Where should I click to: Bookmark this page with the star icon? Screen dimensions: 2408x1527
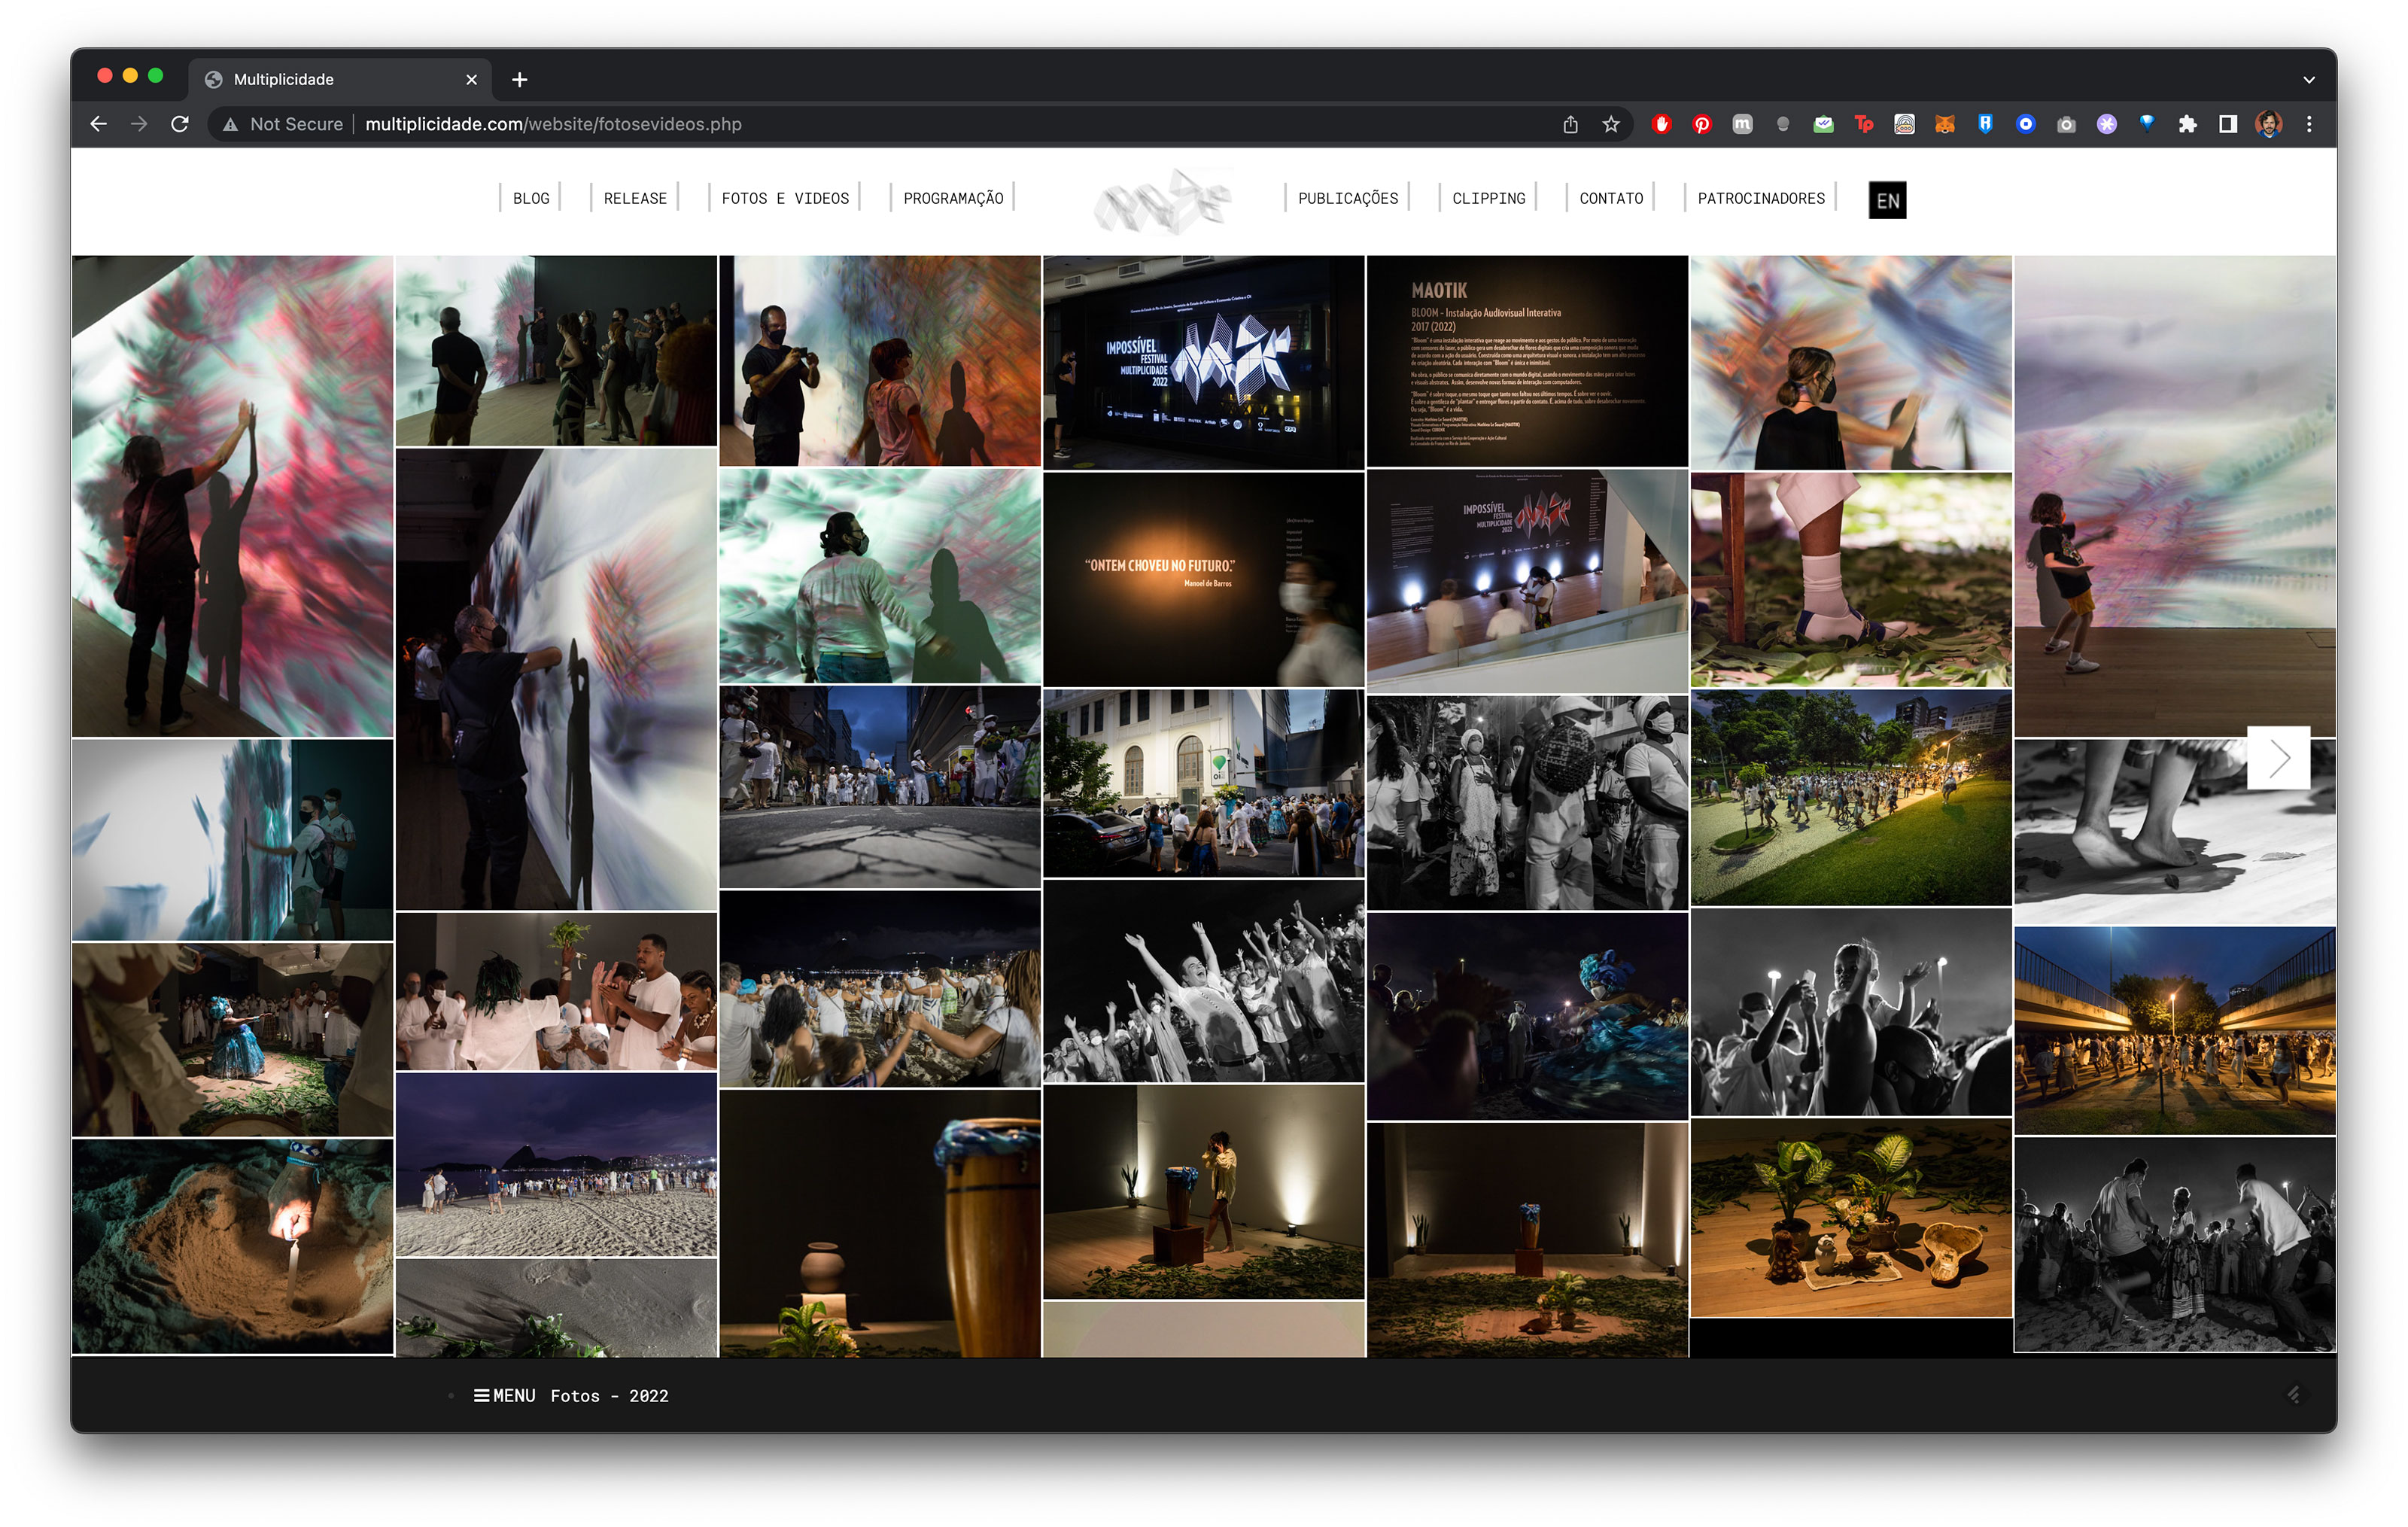tap(1610, 124)
